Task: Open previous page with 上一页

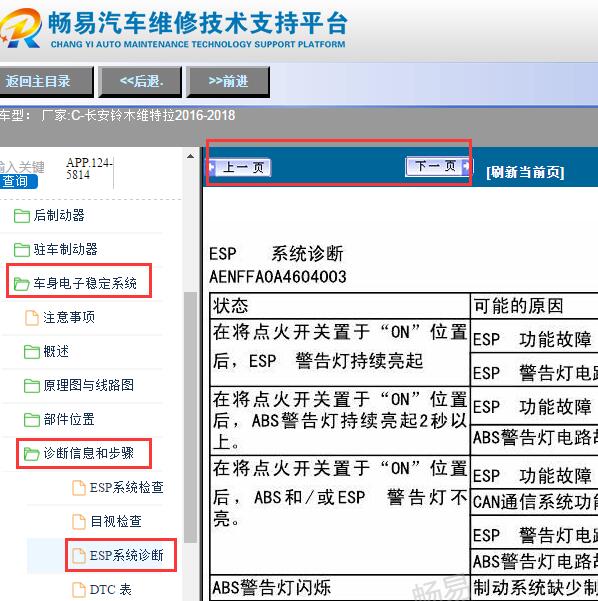Action: [x=240, y=167]
